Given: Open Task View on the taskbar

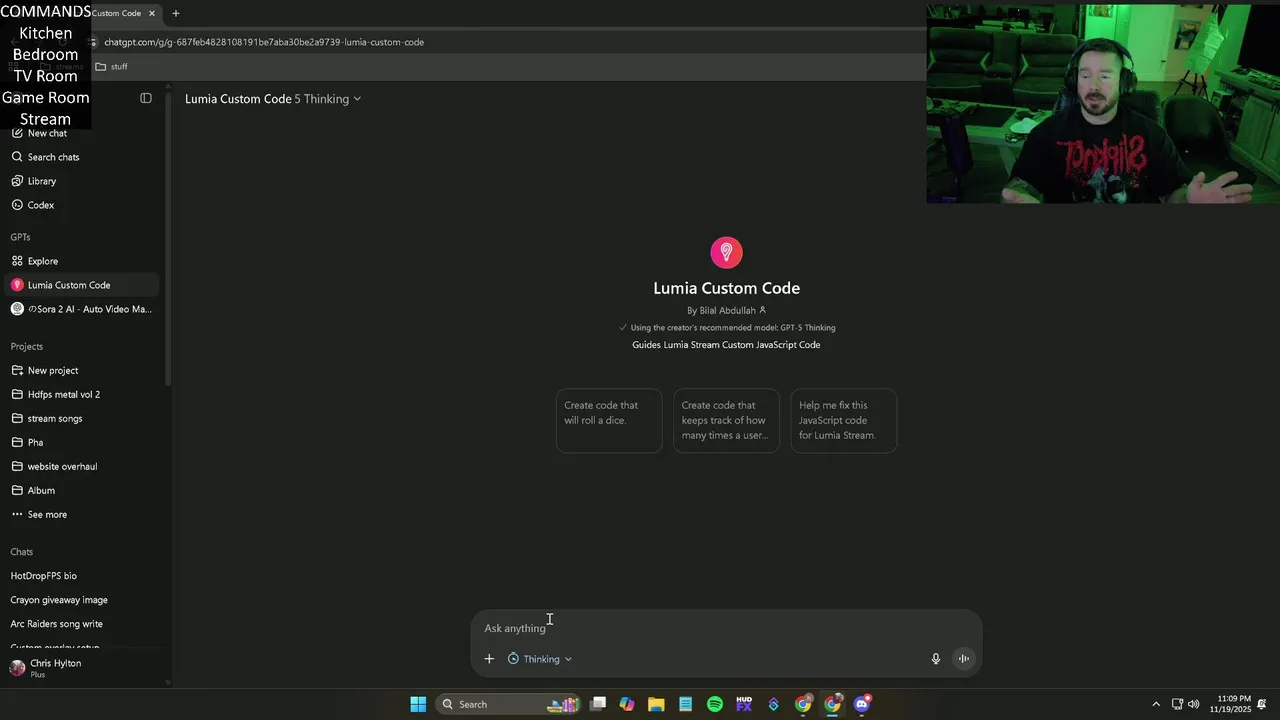Looking at the screenshot, I should 598,704.
